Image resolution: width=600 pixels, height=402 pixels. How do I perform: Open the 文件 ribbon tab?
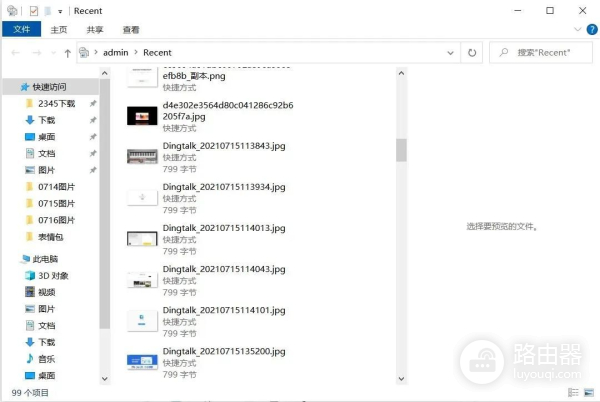click(x=21, y=29)
